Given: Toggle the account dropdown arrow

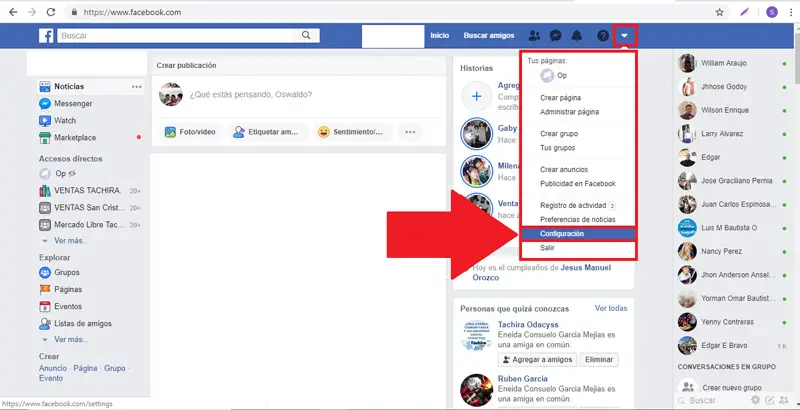Looking at the screenshot, I should (x=624, y=36).
